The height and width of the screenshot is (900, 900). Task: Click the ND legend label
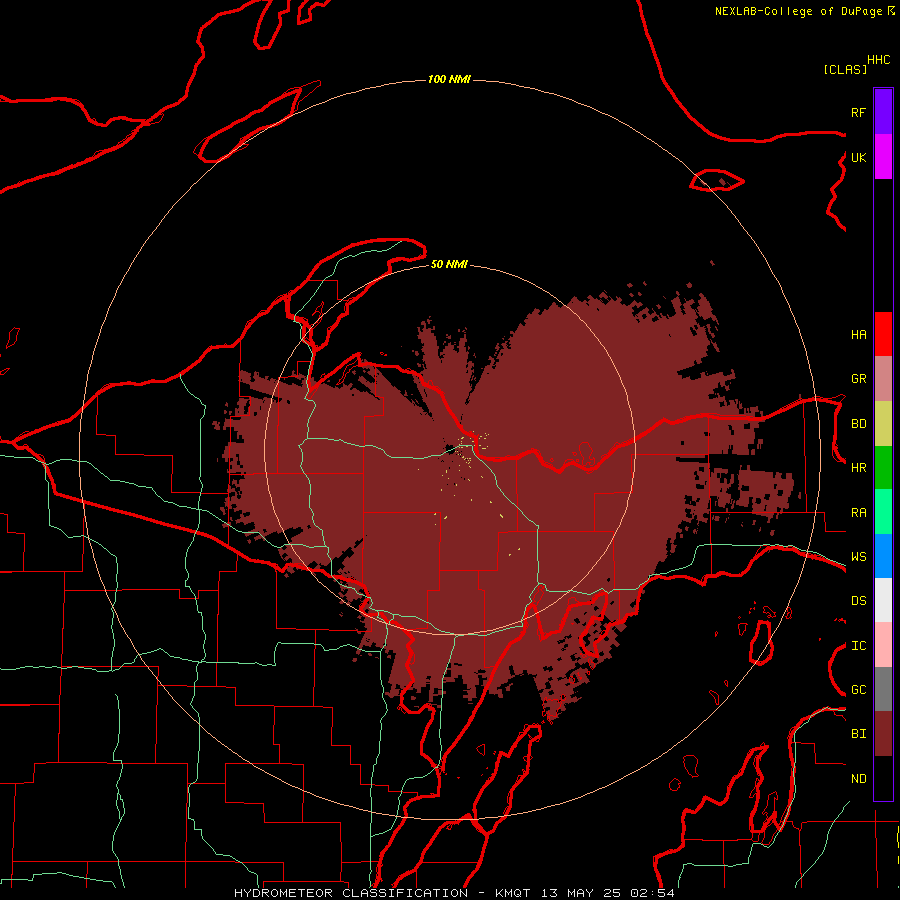(x=858, y=779)
